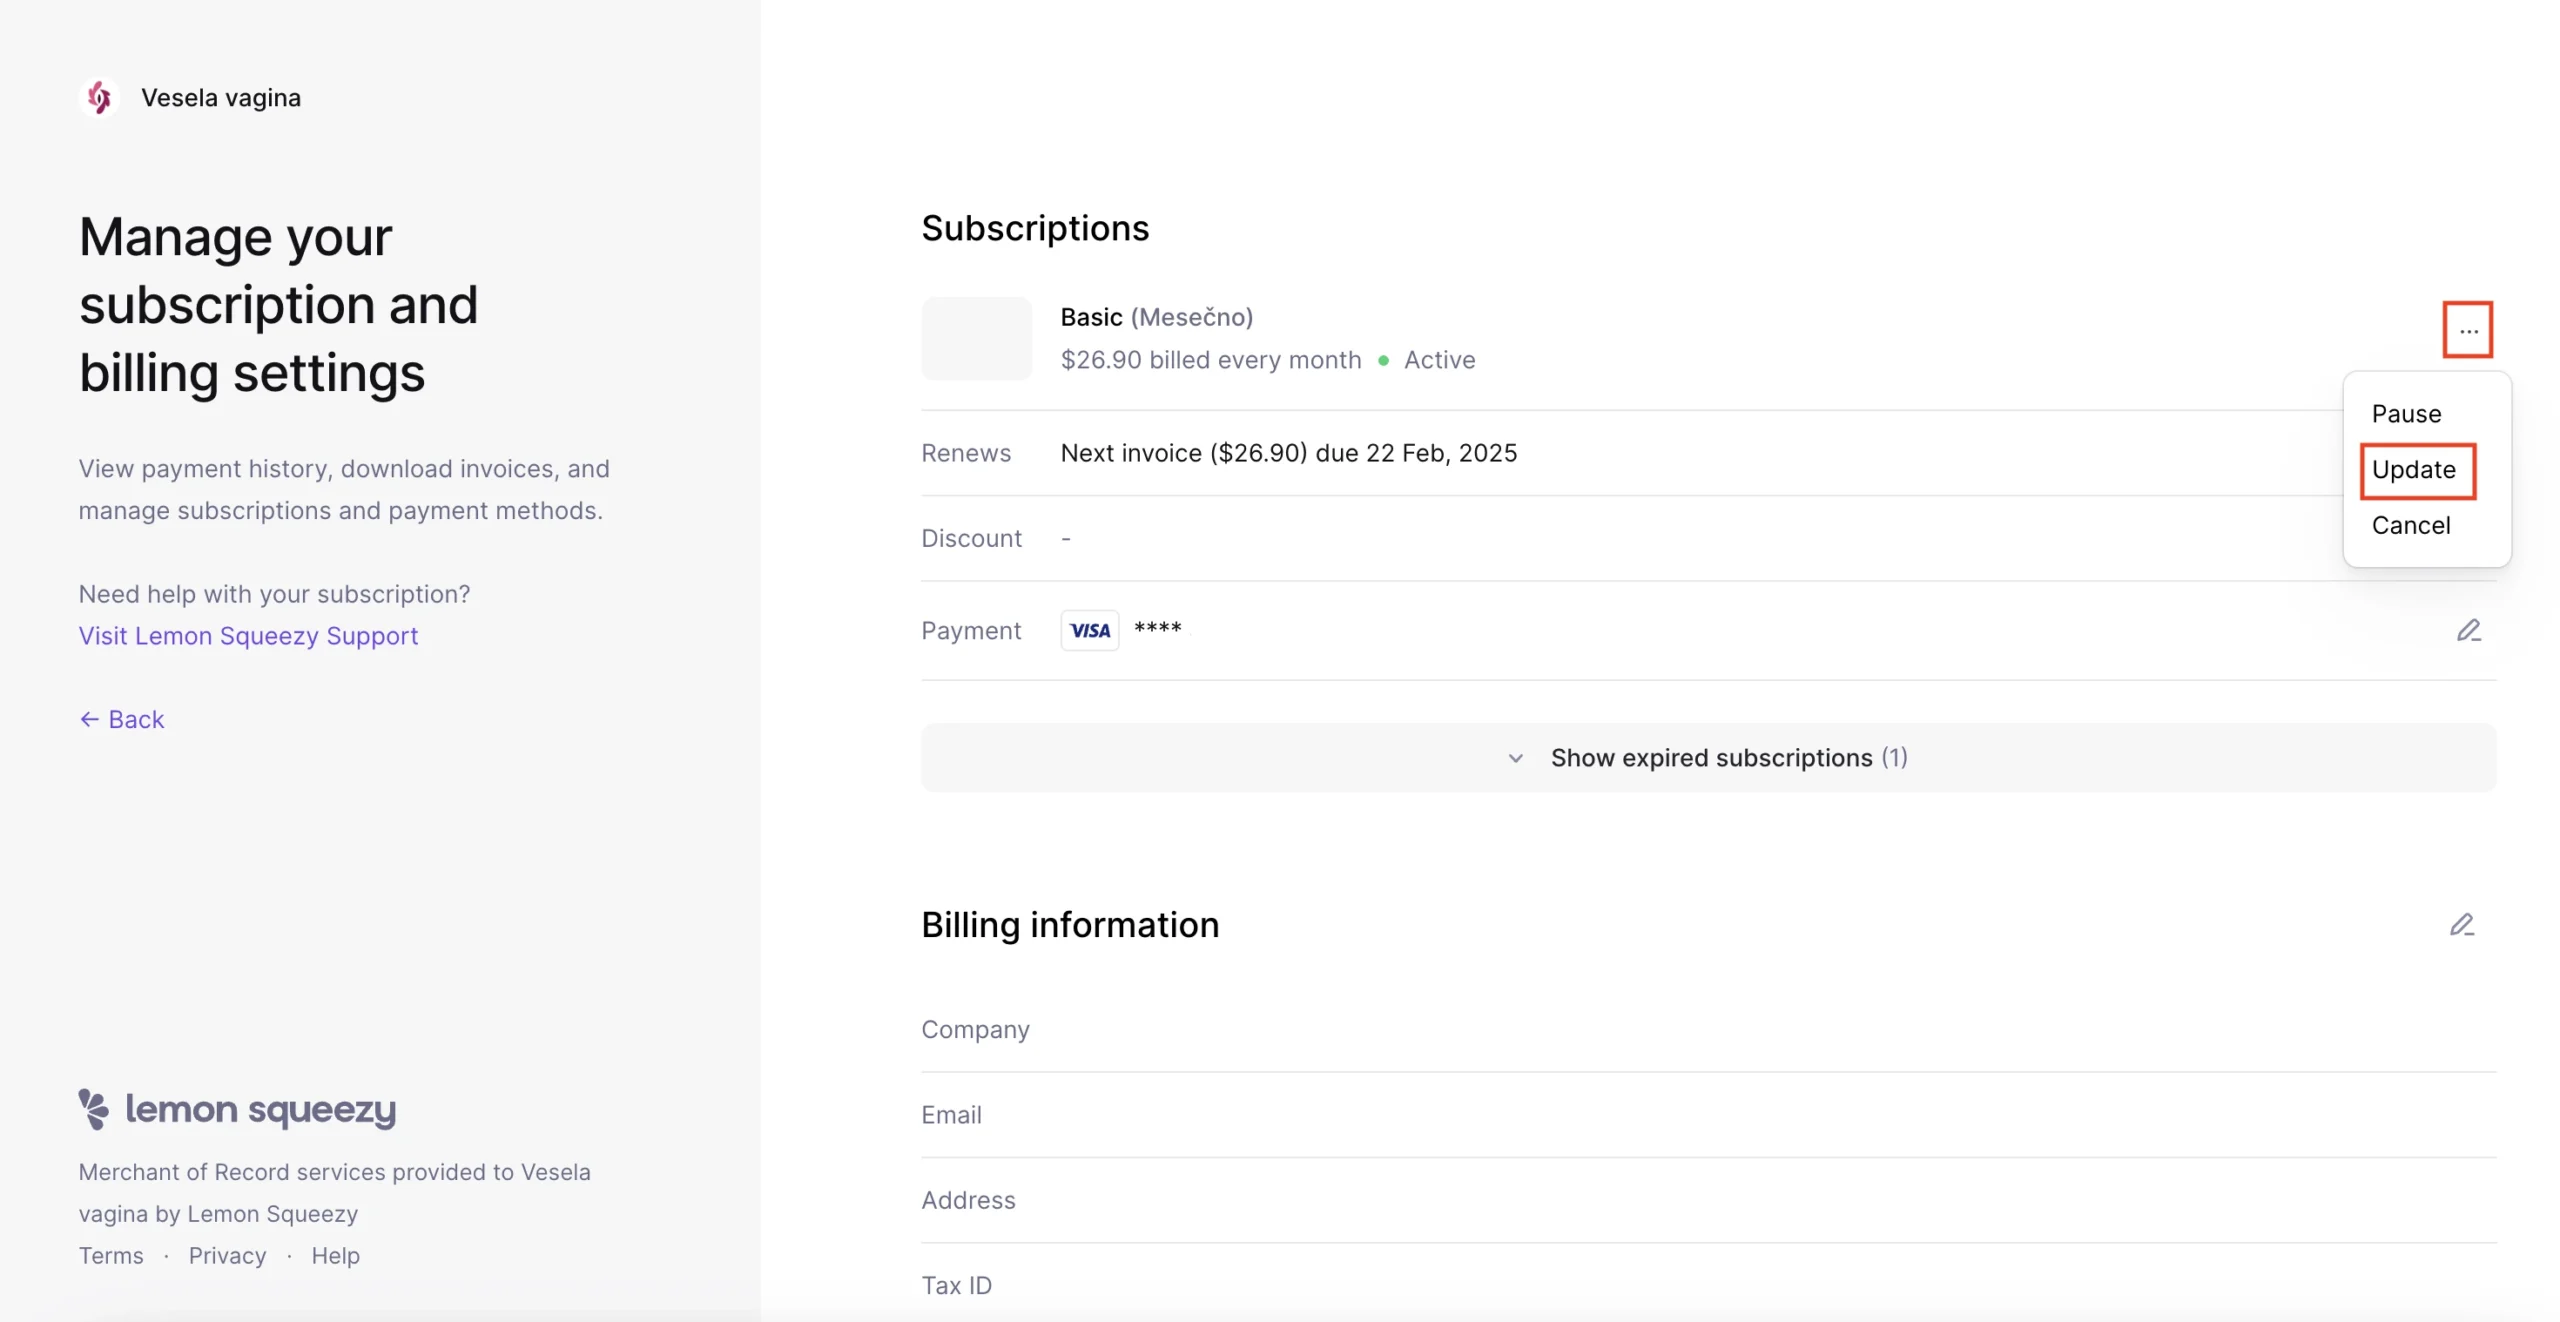Click the edit pencil next to Visa payment
2560x1322 pixels.
tap(2468, 630)
